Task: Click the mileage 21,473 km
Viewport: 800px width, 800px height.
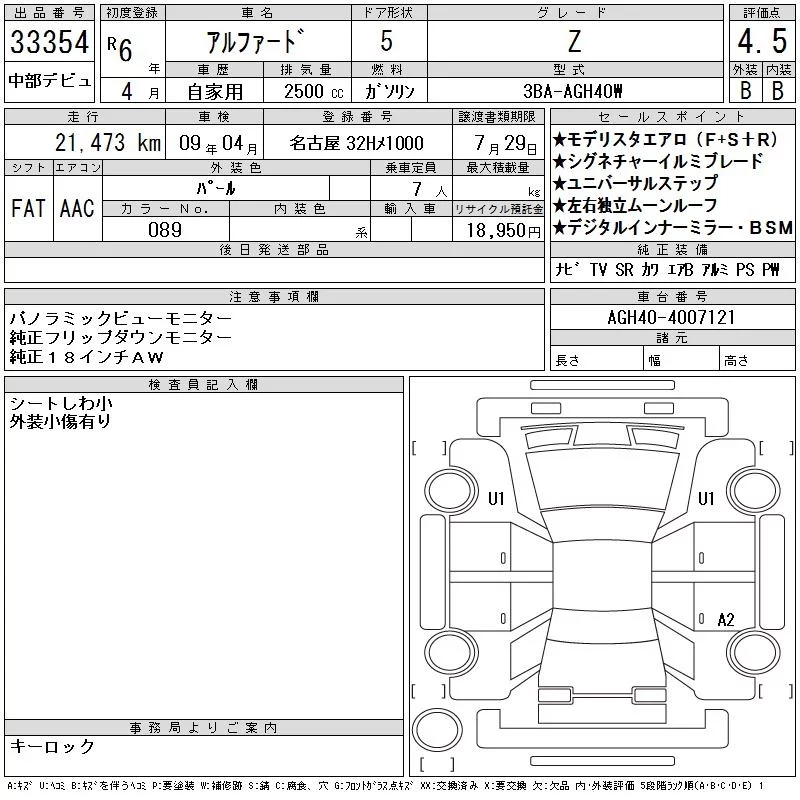Action: click(x=108, y=143)
